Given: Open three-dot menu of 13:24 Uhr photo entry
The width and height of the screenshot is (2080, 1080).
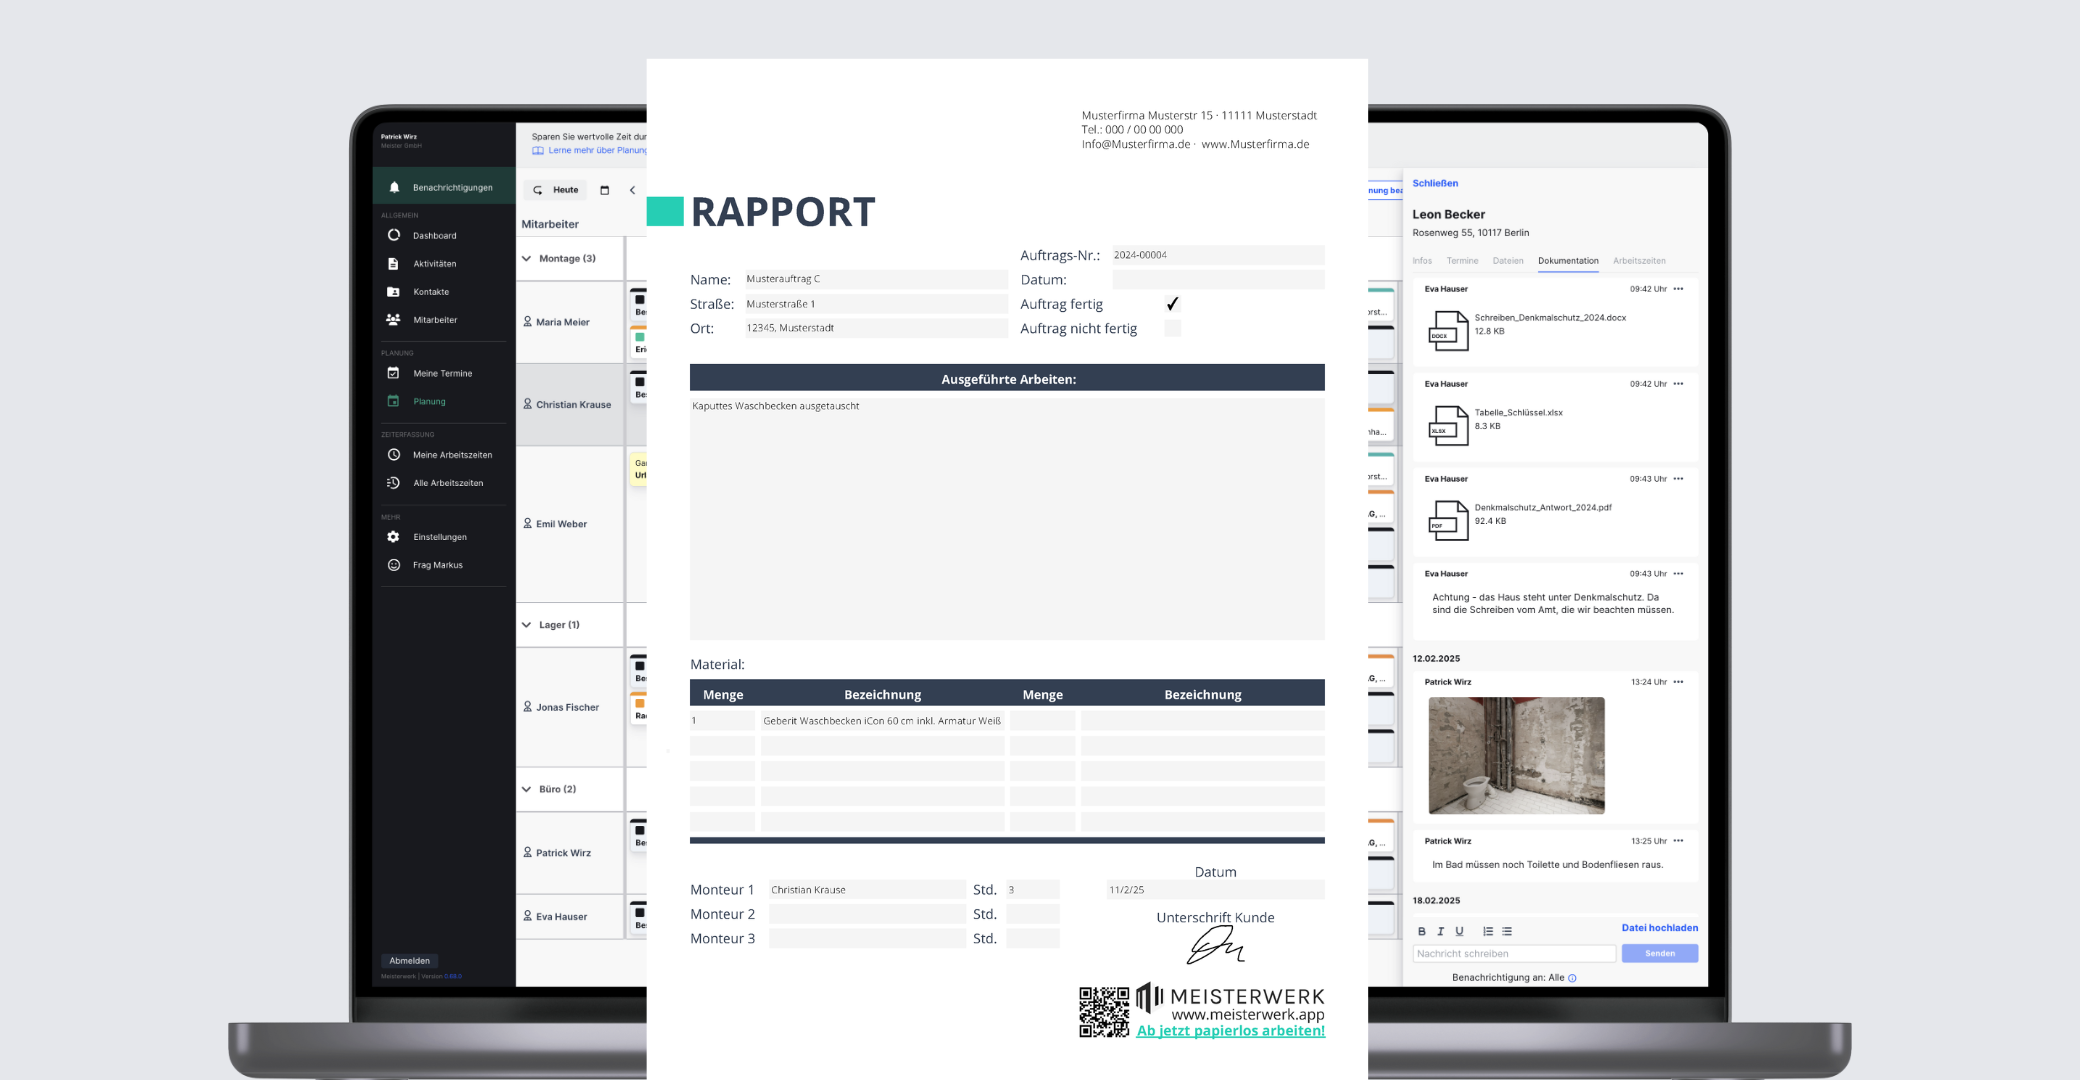Looking at the screenshot, I should [x=1678, y=682].
